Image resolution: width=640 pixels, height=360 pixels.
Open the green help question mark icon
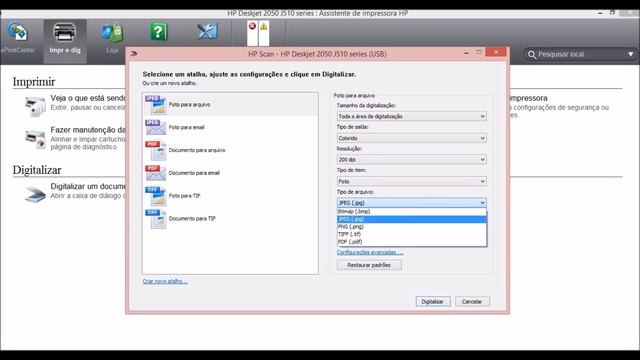click(159, 31)
